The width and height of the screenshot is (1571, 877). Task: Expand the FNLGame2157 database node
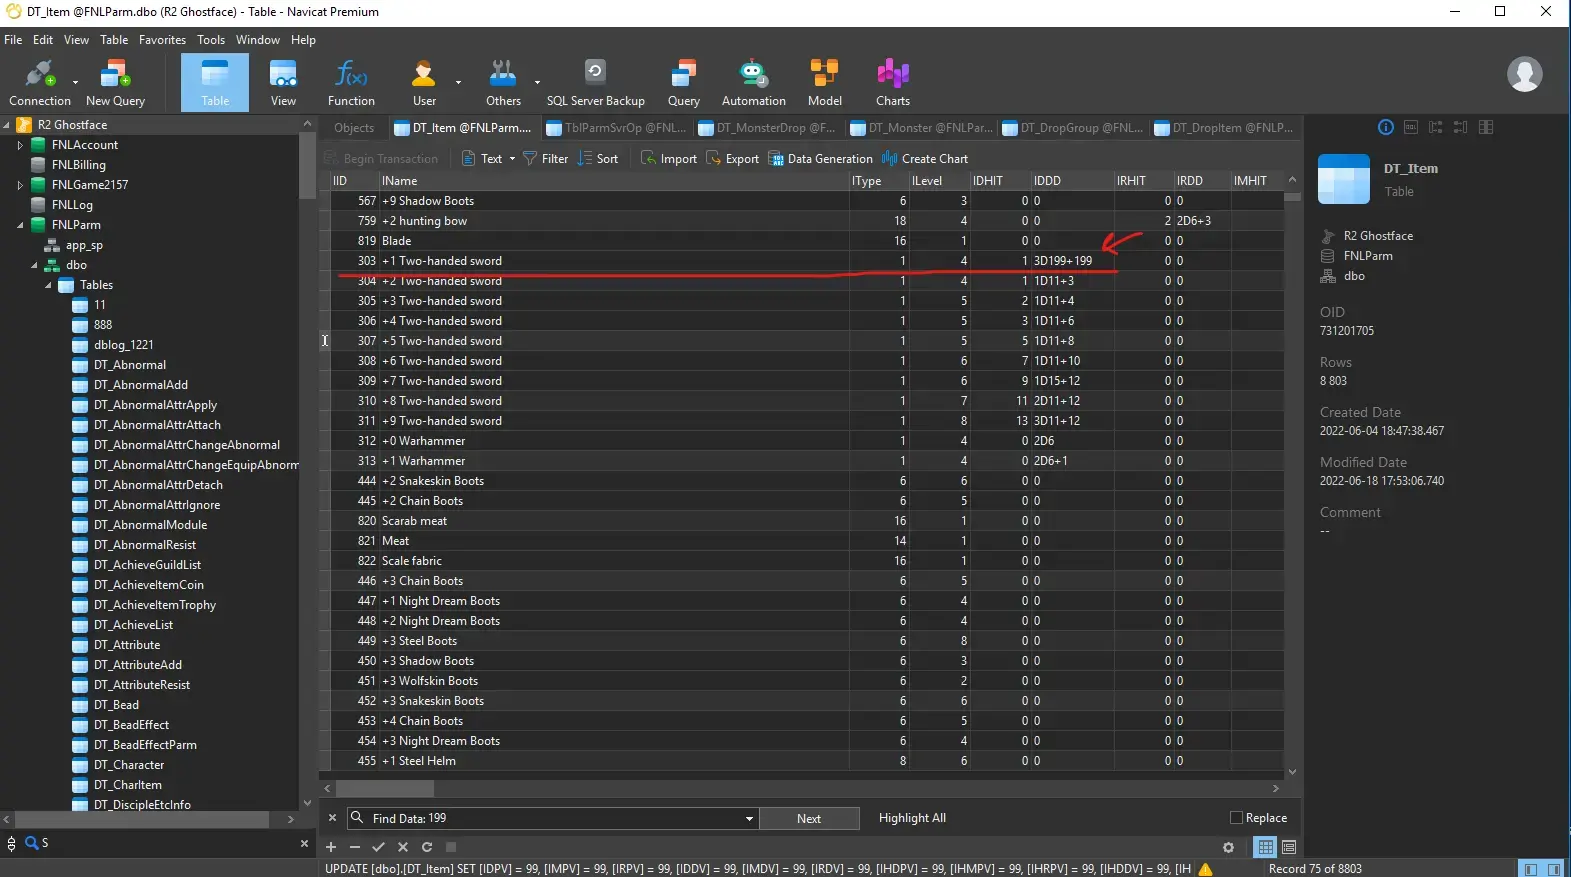[x=20, y=185]
